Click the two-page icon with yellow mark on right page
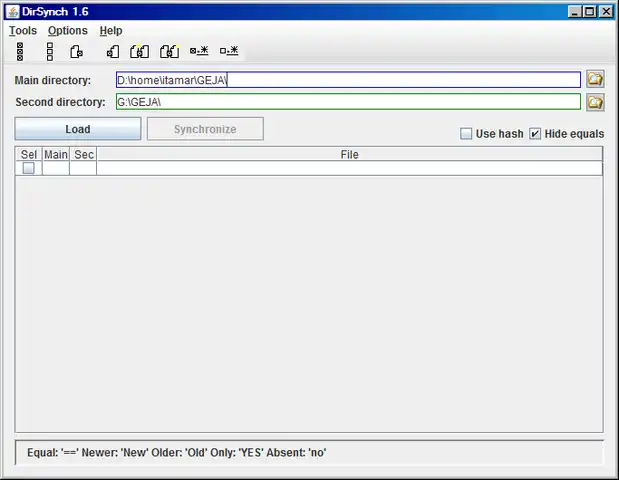Screen dimensions: 619x480 tap(169, 51)
